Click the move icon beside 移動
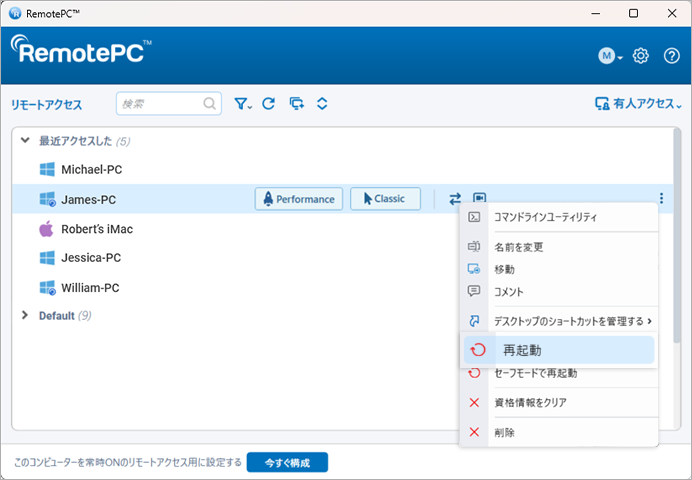692x480 pixels. click(474, 268)
